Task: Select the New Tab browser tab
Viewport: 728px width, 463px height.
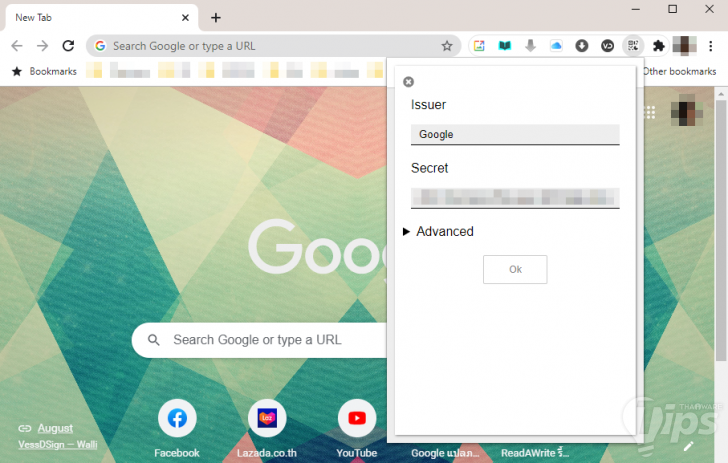Action: tap(102, 18)
